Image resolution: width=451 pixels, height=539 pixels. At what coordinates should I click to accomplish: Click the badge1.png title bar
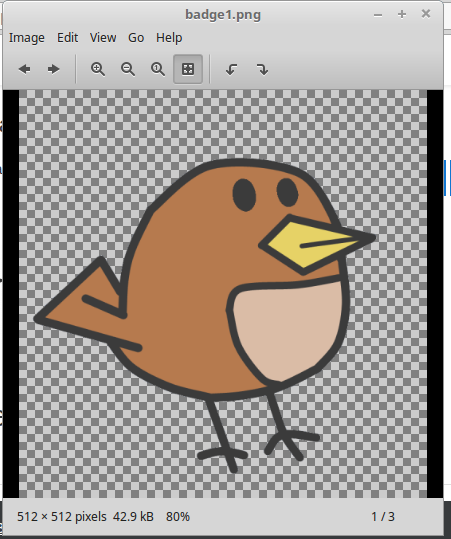[x=223, y=14]
